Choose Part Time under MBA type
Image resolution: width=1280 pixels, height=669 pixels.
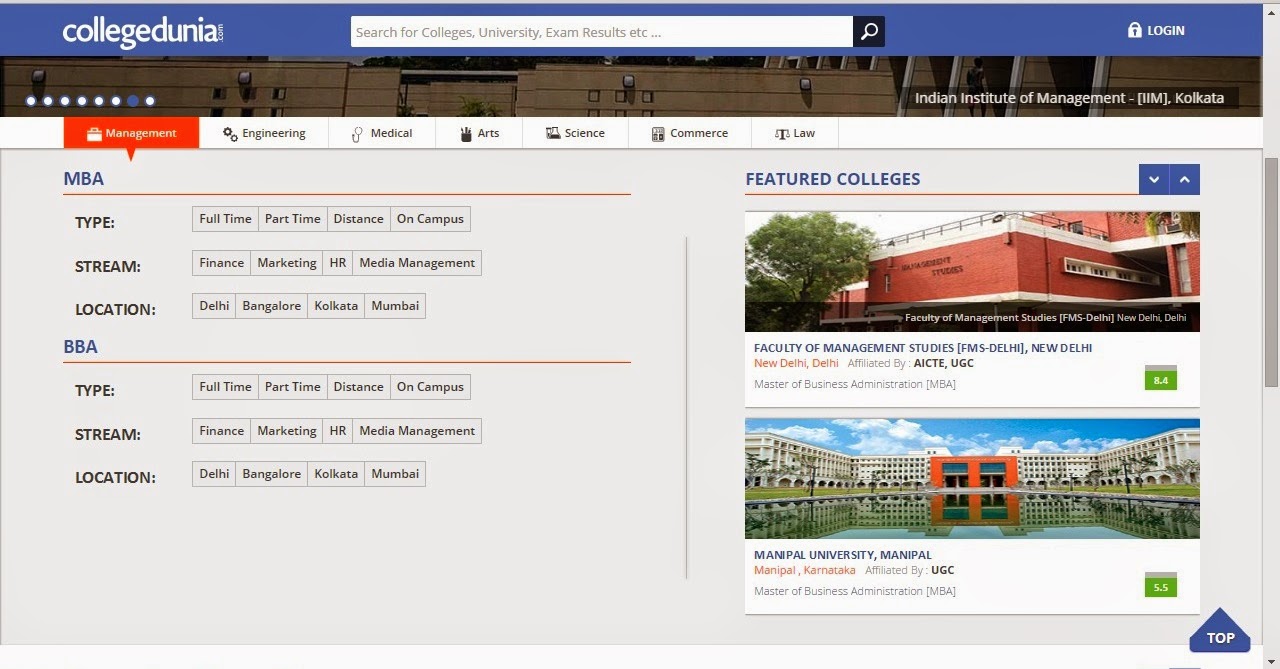(x=292, y=219)
